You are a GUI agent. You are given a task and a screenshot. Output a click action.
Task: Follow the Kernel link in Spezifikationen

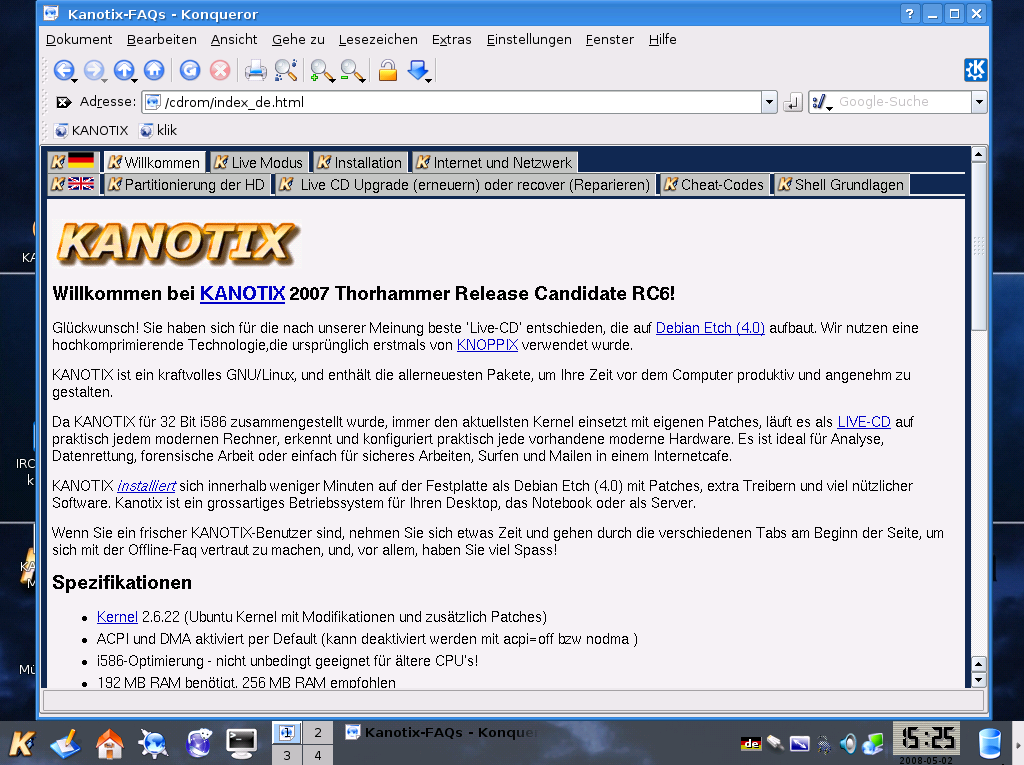tap(117, 617)
